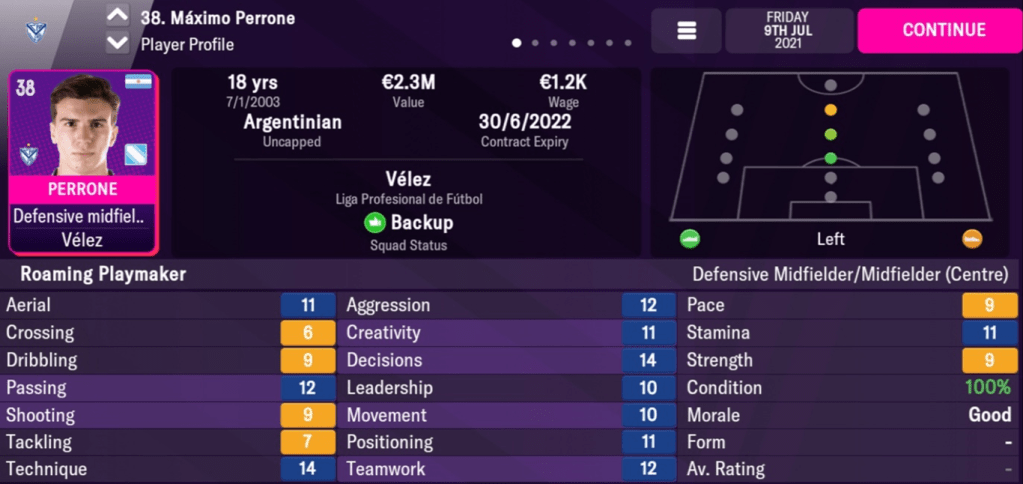
Task: Select the last page indicator dot
Action: pyautogui.click(x=627, y=43)
